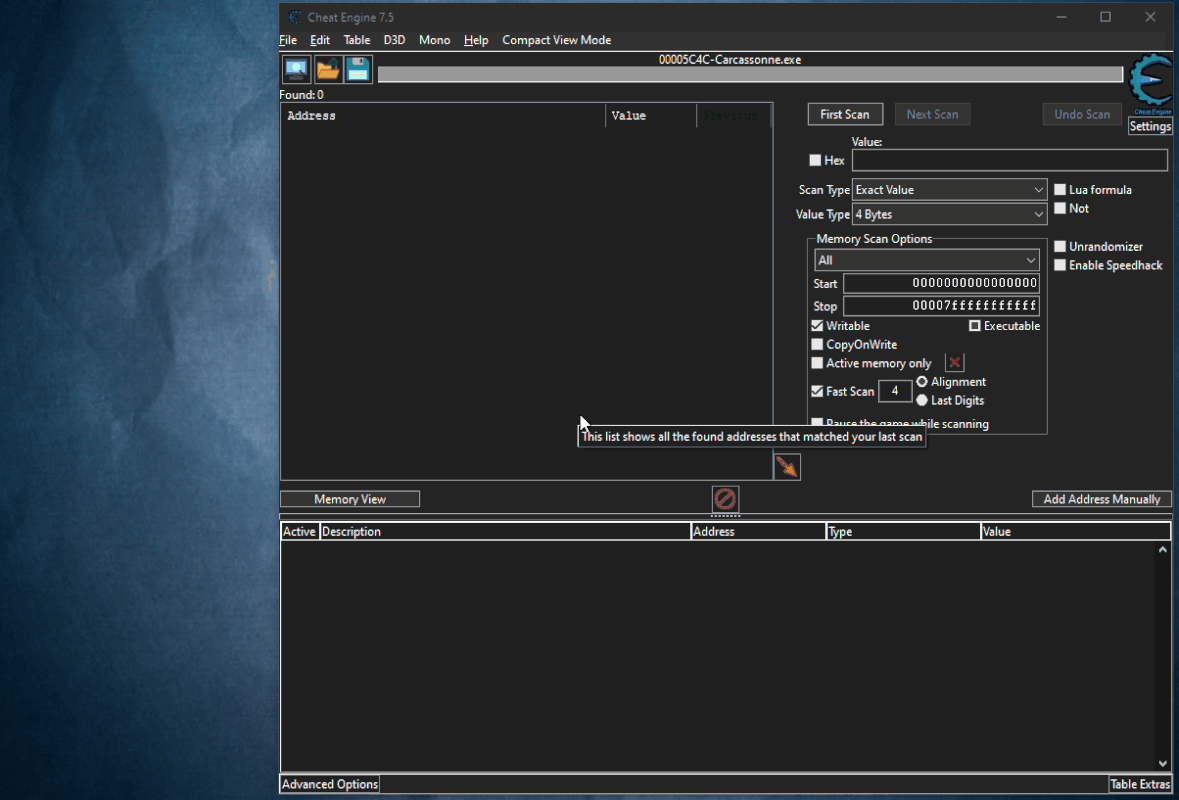Uncheck the Writable checkbox
Viewport: 1179px width, 800px height.
pyautogui.click(x=817, y=326)
